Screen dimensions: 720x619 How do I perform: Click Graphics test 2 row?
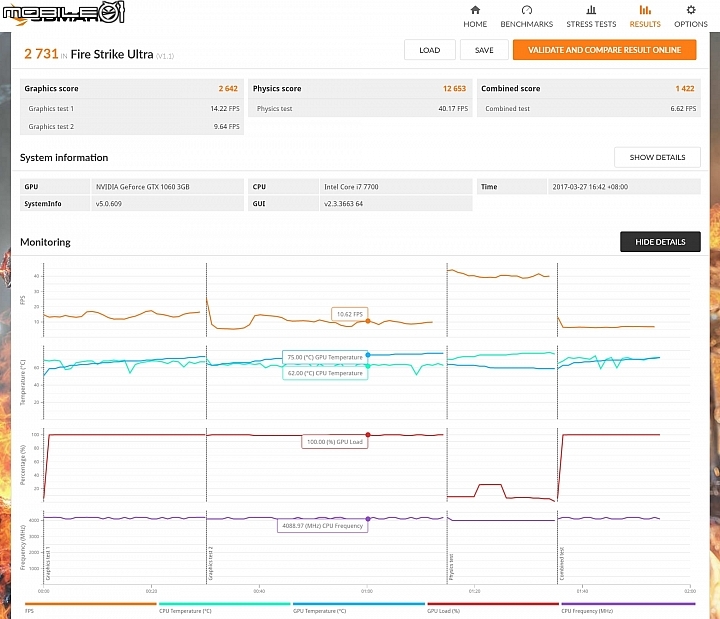(x=132, y=126)
